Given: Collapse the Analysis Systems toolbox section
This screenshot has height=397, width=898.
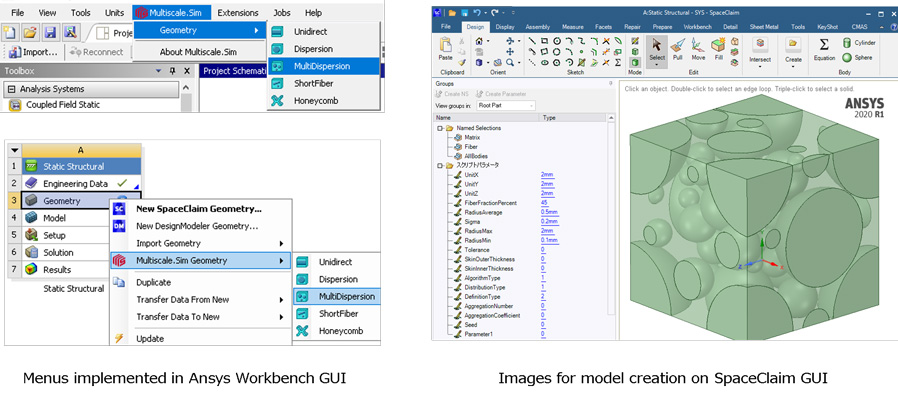Looking at the screenshot, I should (x=11, y=89).
